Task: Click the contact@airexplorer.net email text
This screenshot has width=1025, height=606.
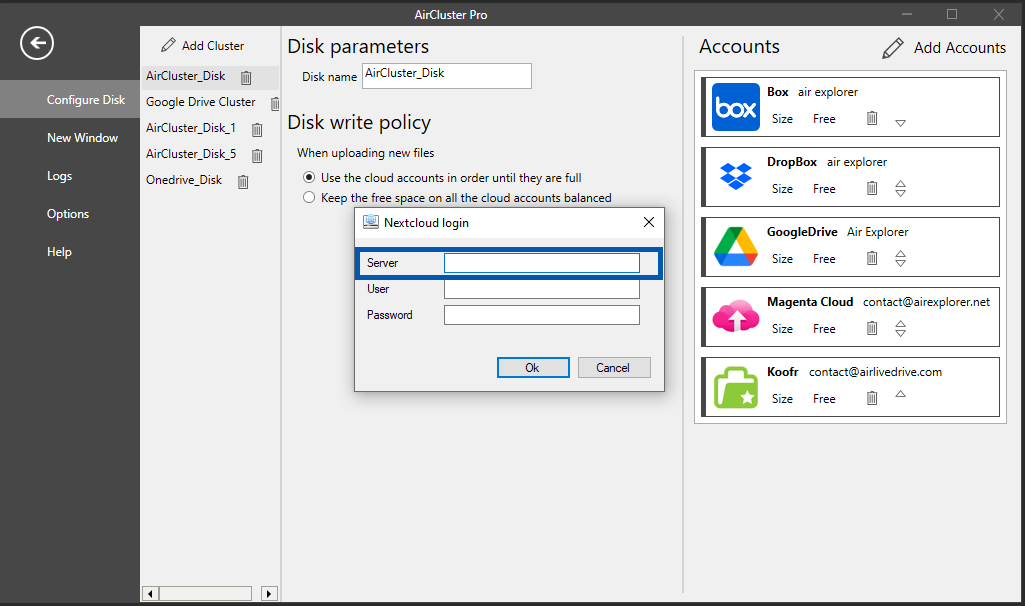Action: pyautogui.click(x=926, y=302)
